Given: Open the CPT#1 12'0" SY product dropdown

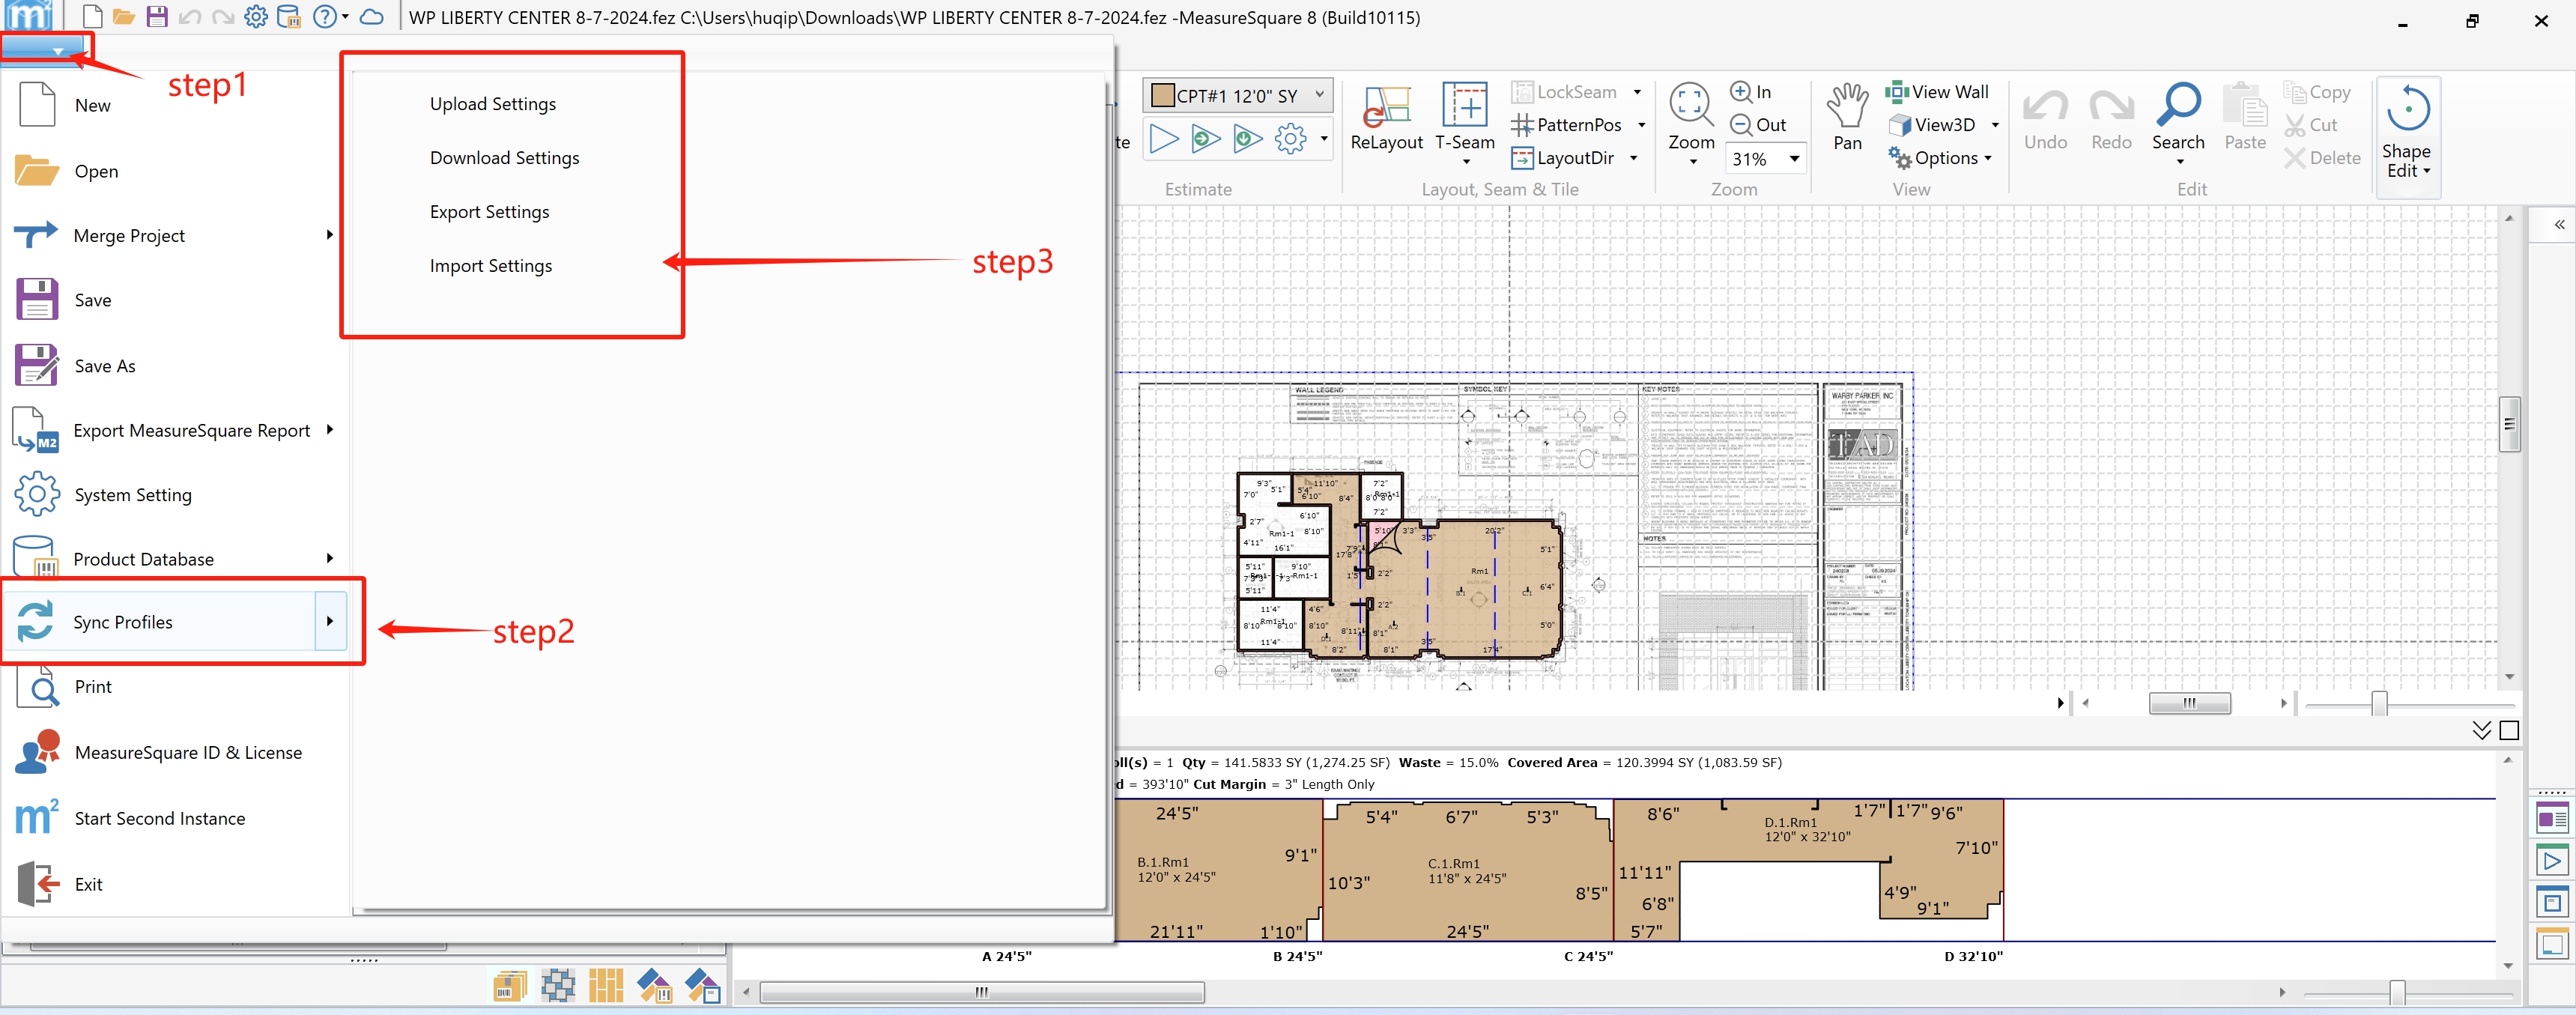Looking at the screenshot, I should (1319, 95).
